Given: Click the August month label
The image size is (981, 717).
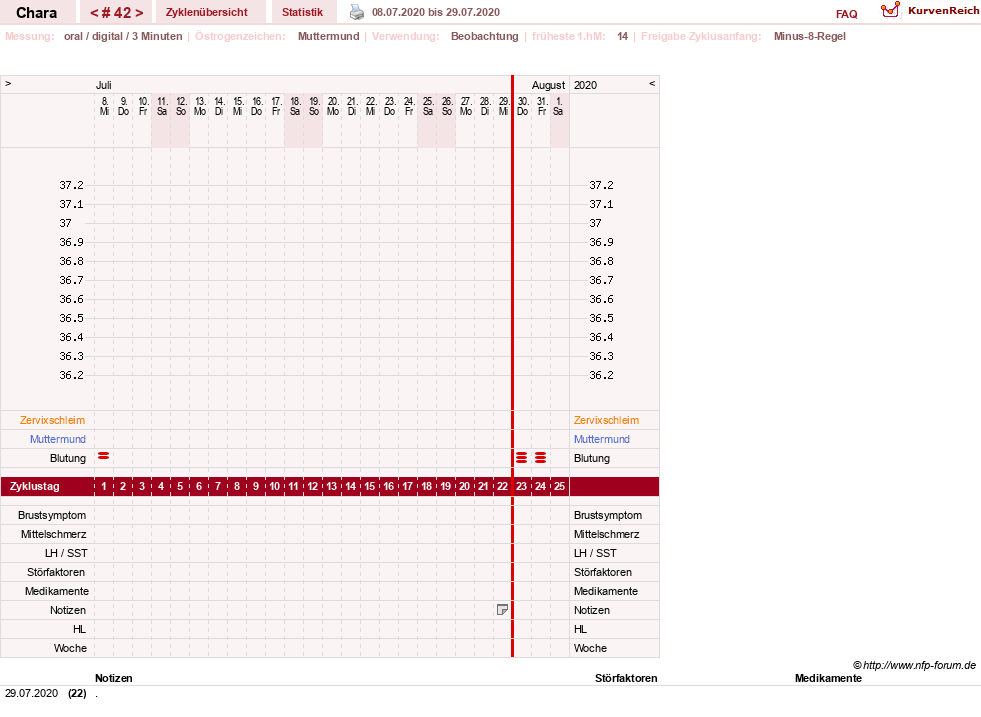Looking at the screenshot, I should pos(548,85).
